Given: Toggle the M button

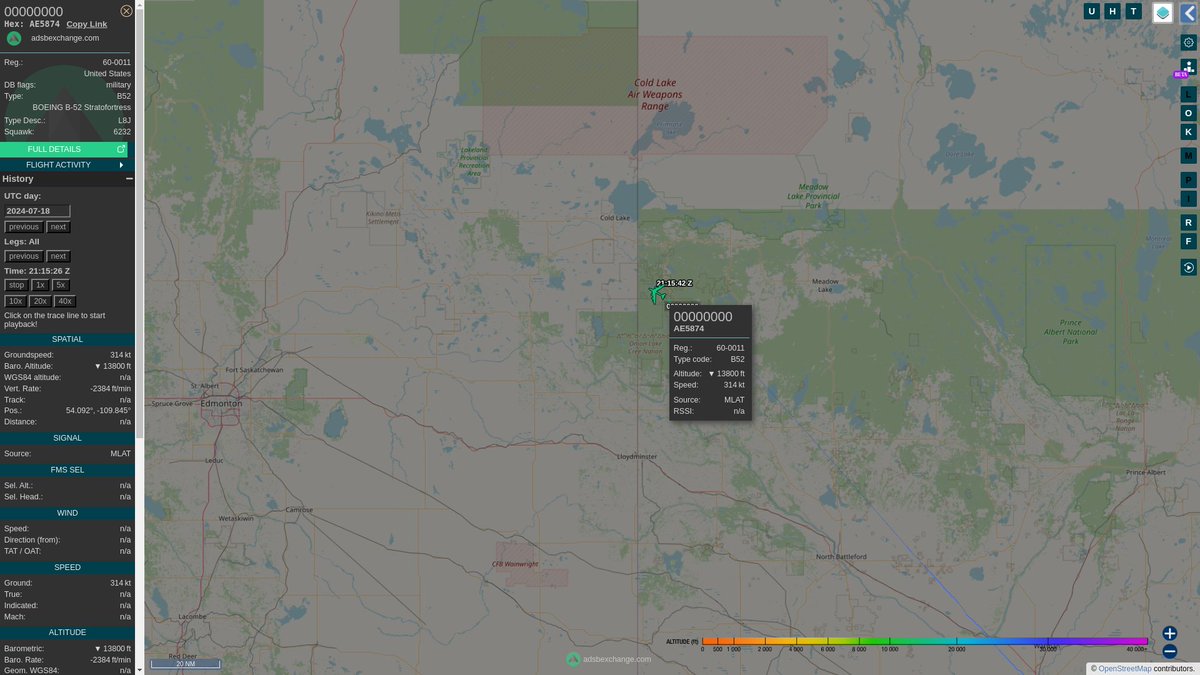Looking at the screenshot, I should (1188, 156).
